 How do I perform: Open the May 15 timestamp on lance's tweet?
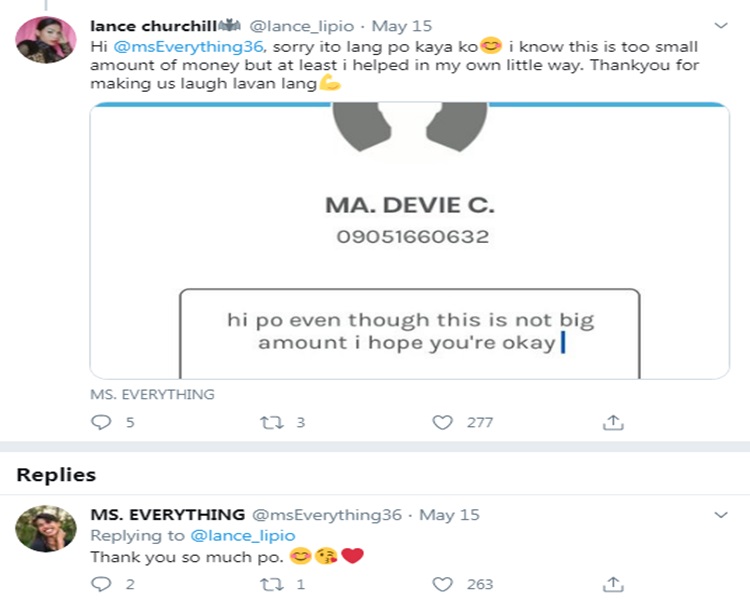pos(402,26)
